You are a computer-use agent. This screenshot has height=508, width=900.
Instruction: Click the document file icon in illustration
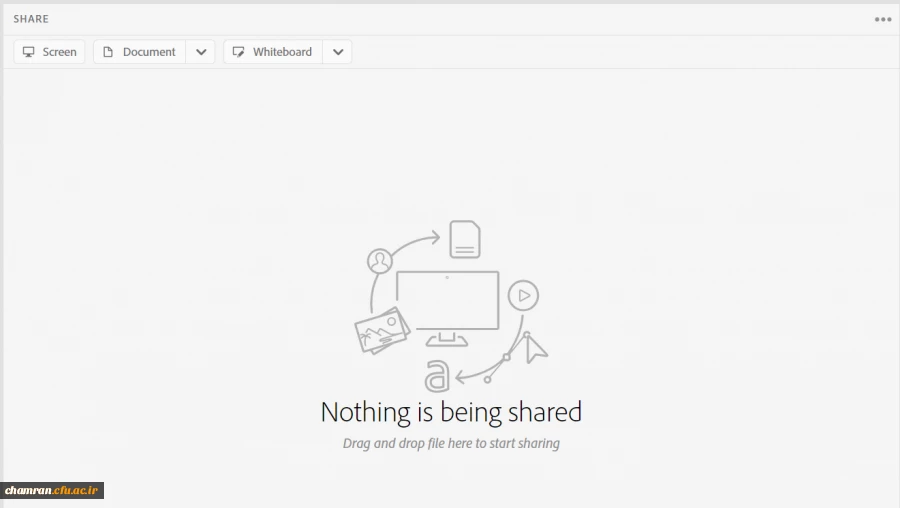pyautogui.click(x=464, y=240)
